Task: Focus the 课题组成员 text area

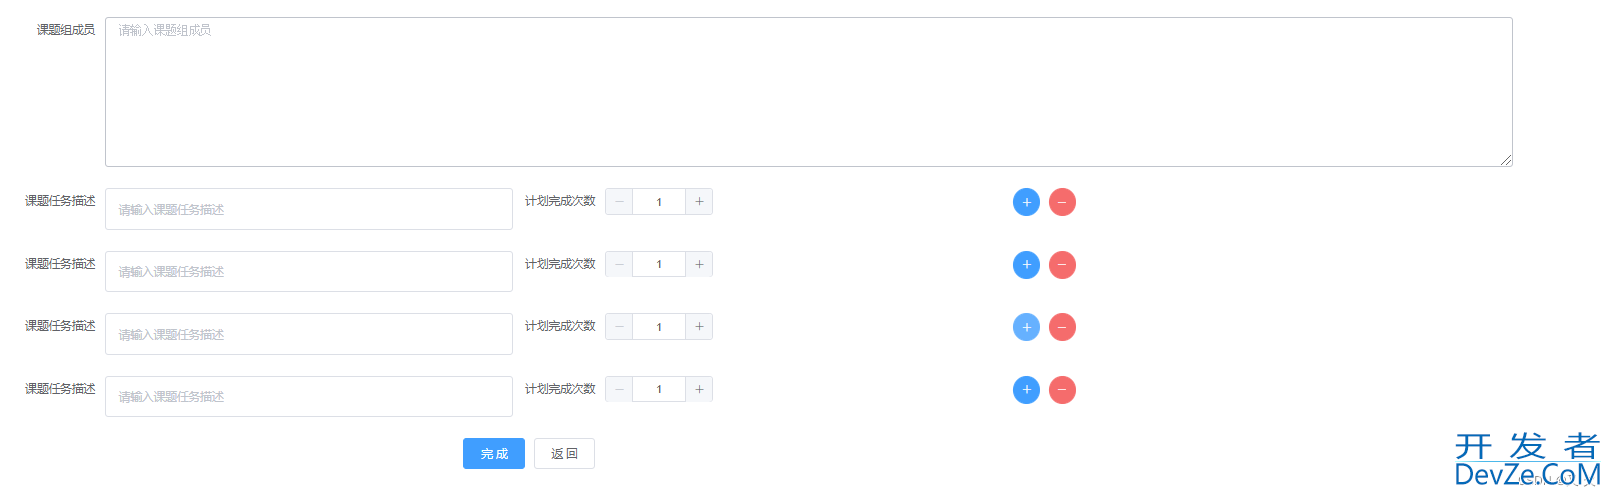Action: [808, 92]
